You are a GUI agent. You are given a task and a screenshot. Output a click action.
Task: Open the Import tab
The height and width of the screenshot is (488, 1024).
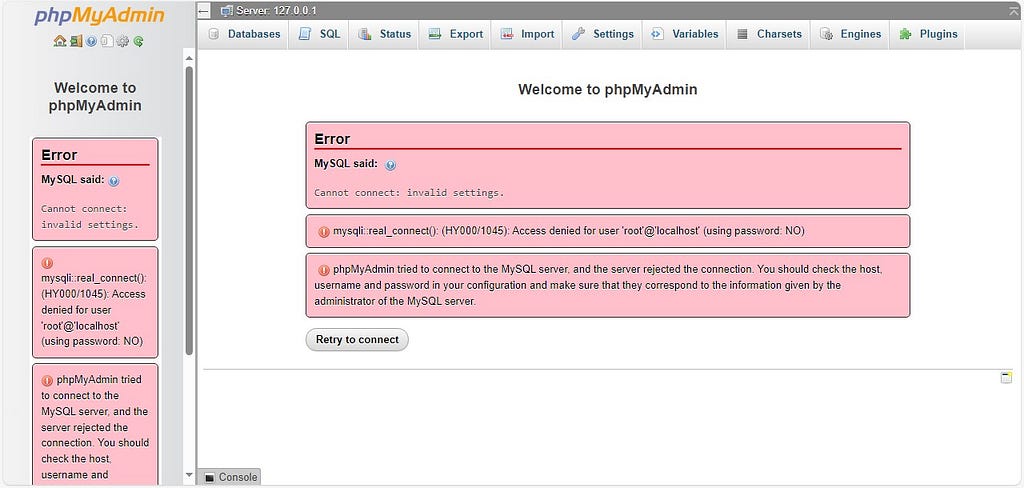[528, 34]
